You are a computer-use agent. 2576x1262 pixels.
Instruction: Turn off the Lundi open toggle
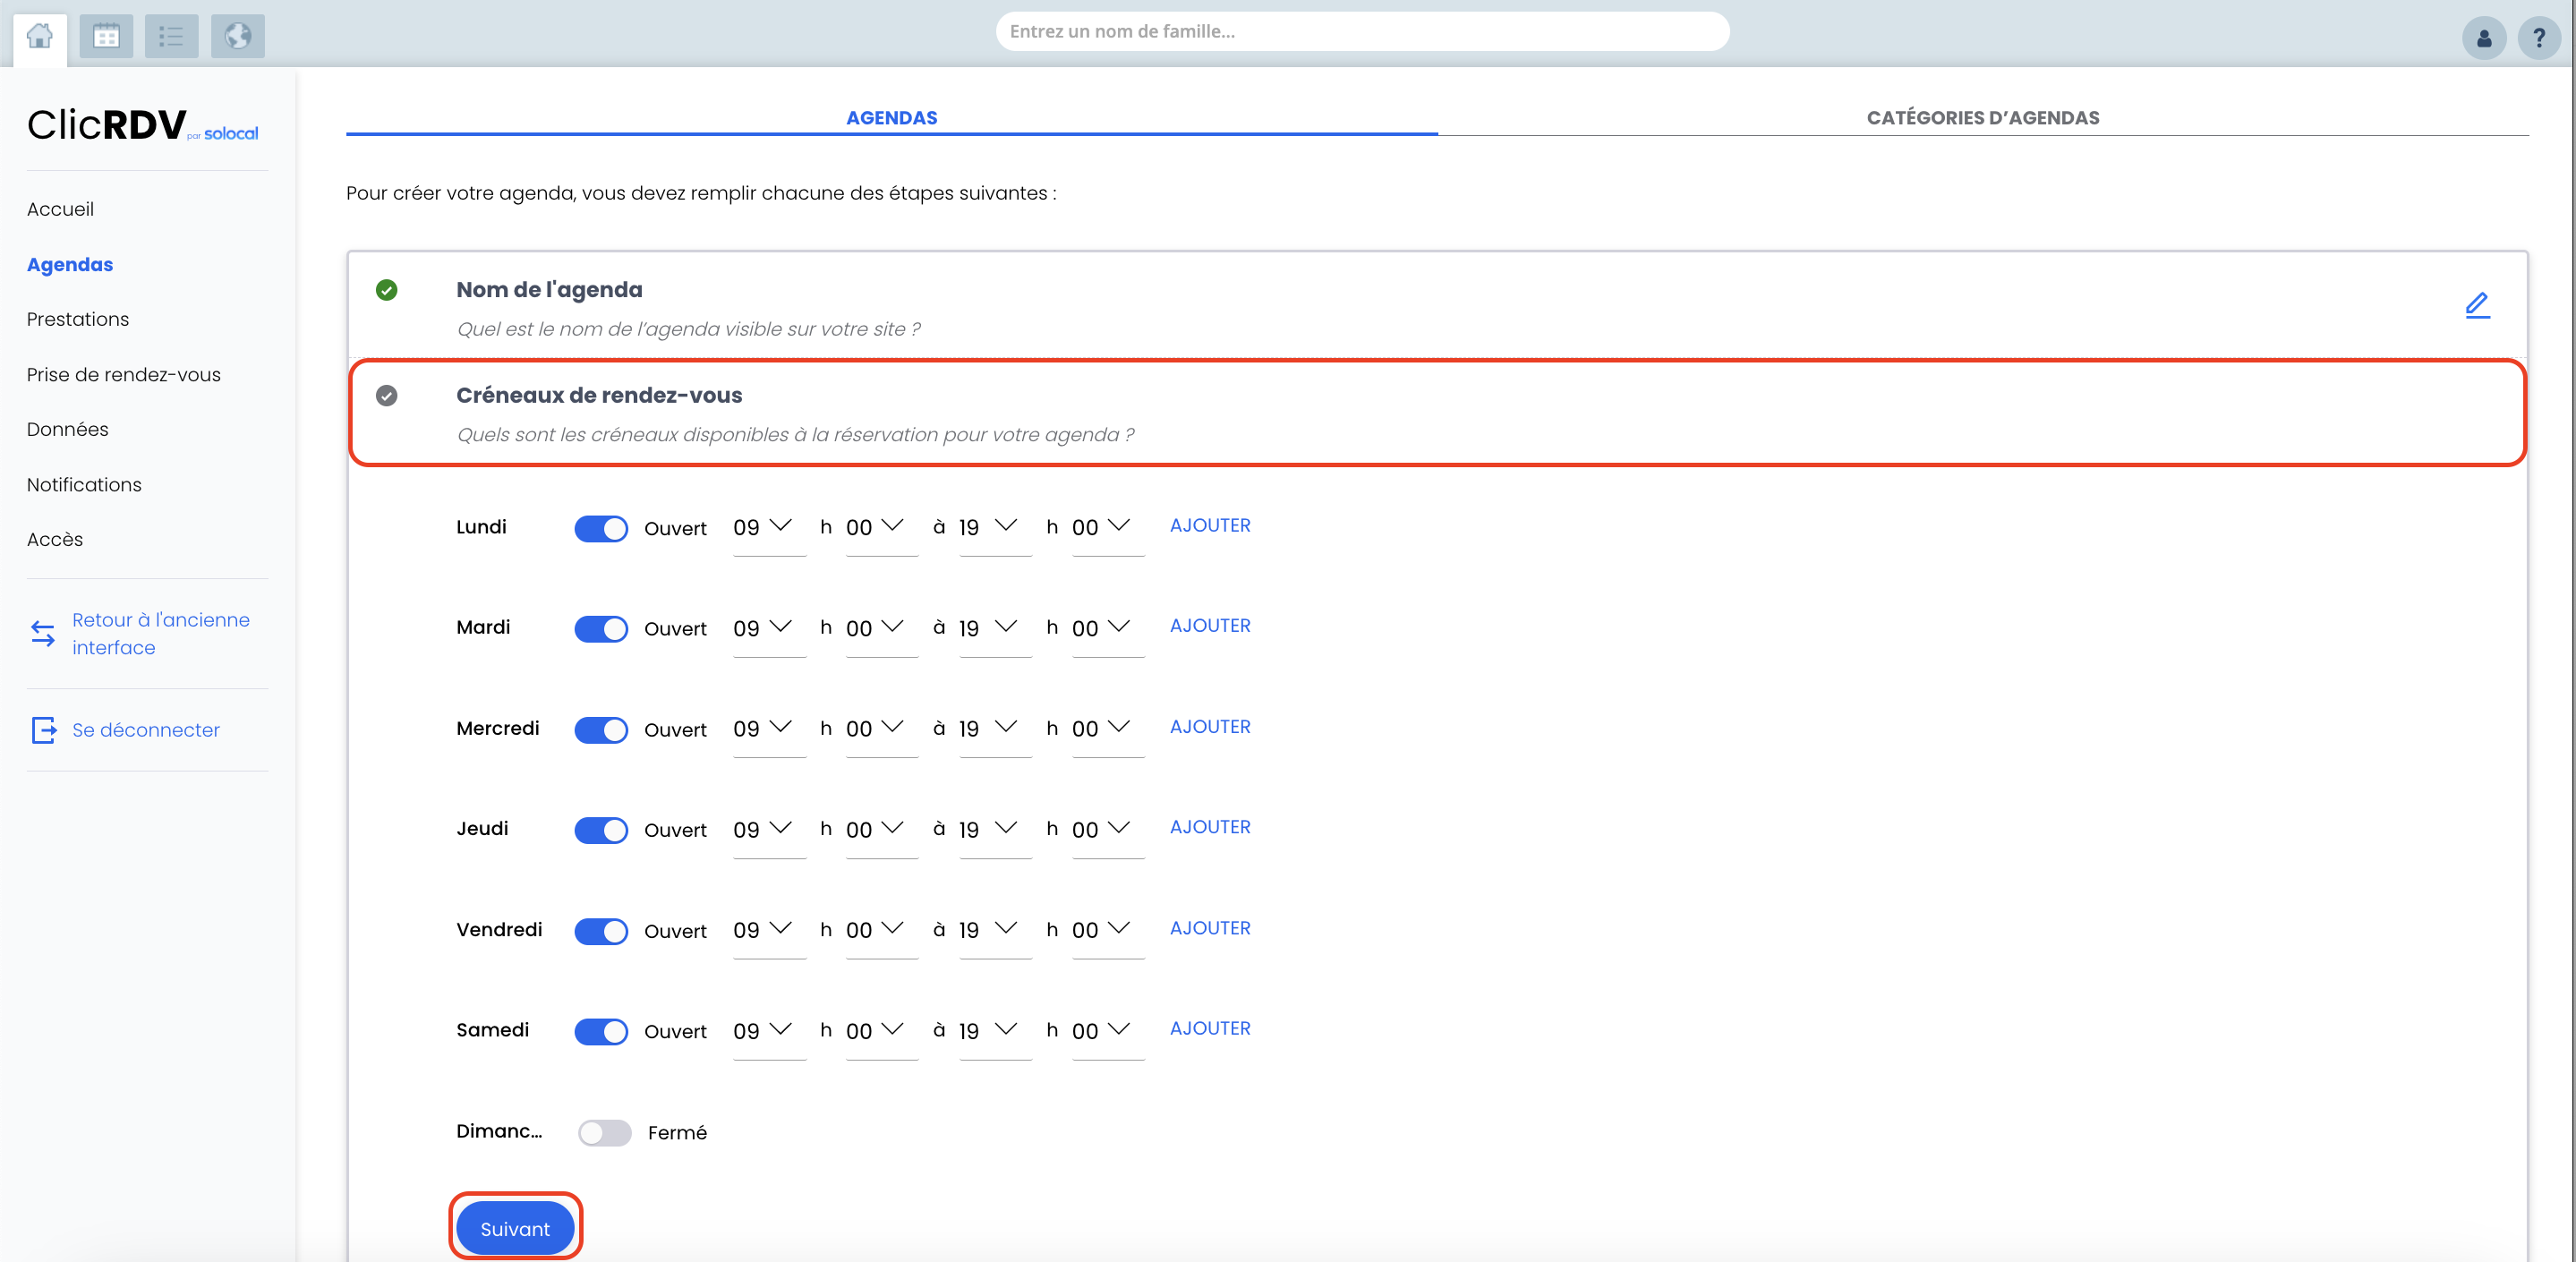[x=601, y=528]
